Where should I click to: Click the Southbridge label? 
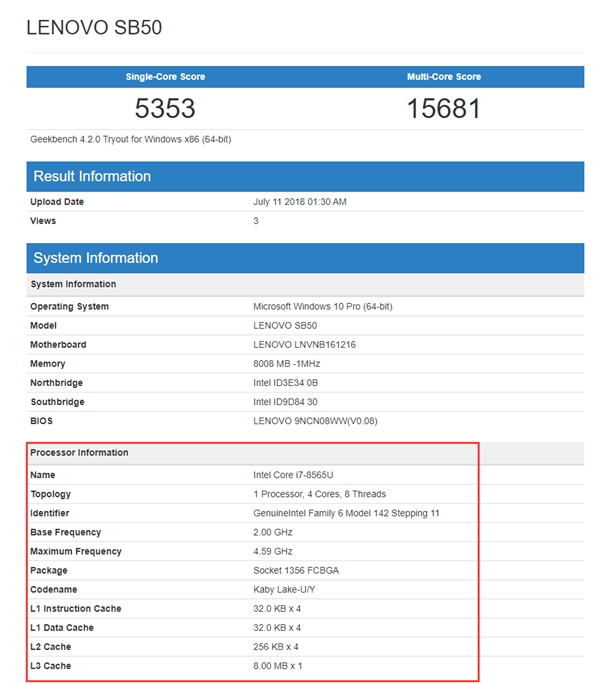[x=57, y=402]
